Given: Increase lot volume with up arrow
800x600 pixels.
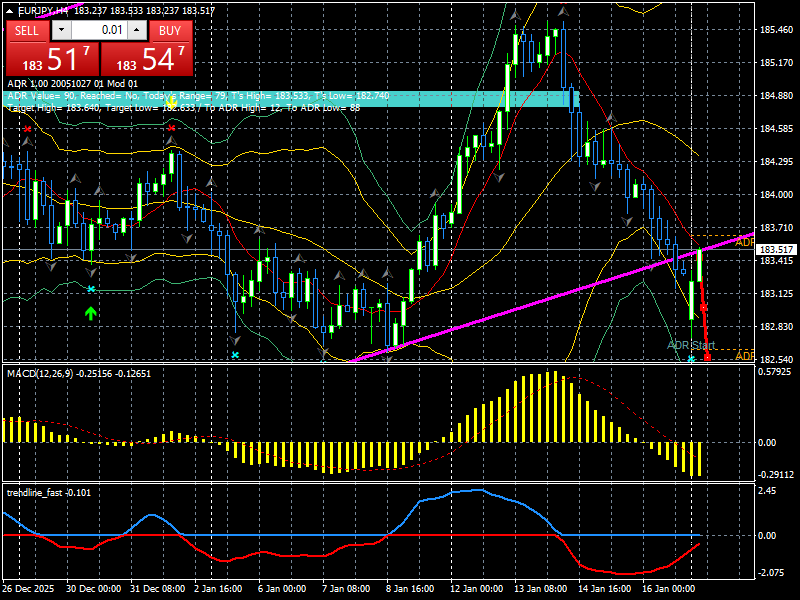Looking at the screenshot, I should click(137, 30).
